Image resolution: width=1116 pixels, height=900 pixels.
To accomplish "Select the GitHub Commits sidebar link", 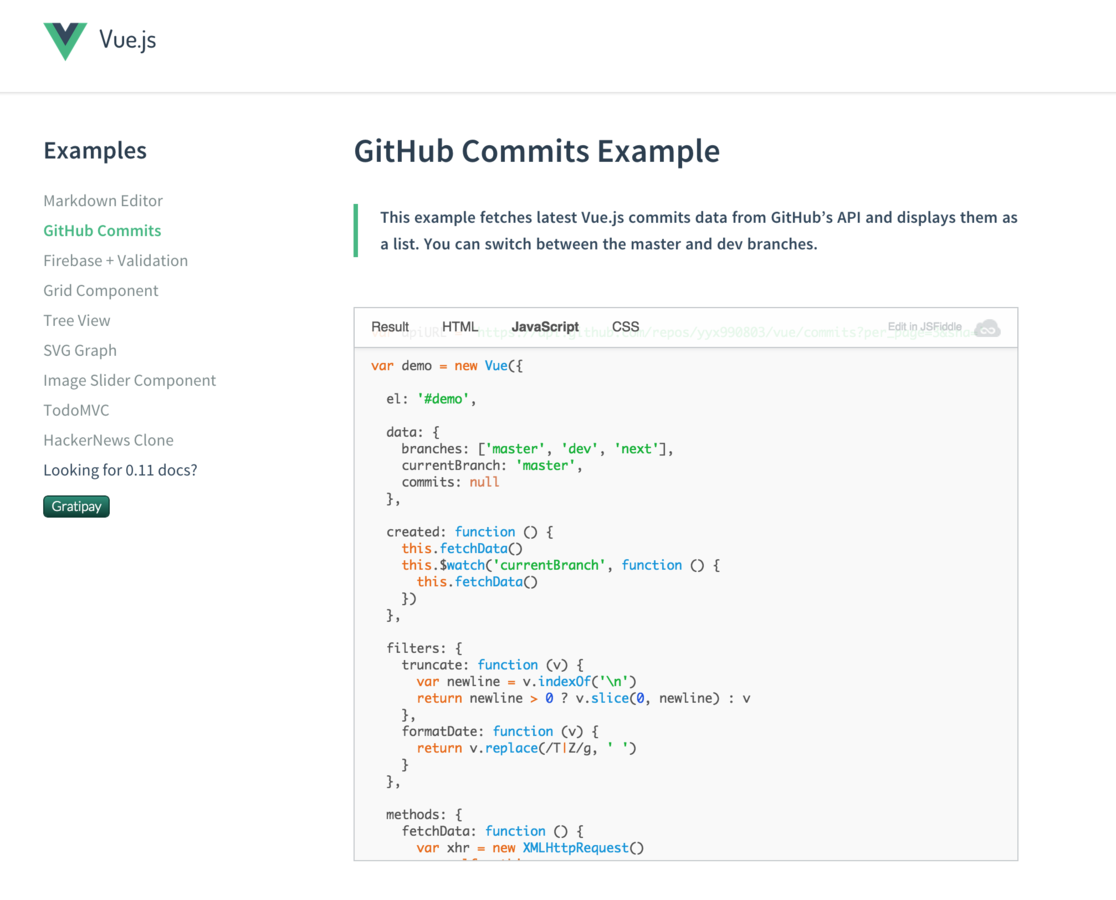I will pos(102,231).
